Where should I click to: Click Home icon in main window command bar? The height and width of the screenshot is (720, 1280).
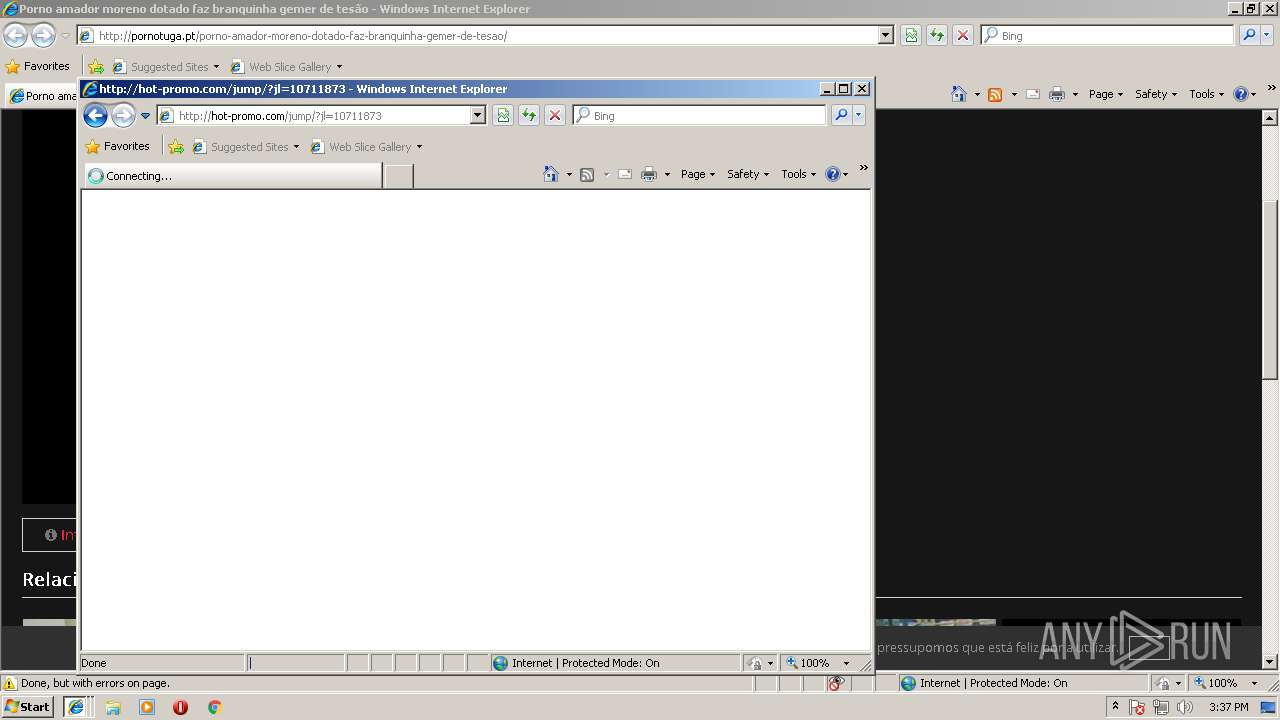(x=959, y=94)
